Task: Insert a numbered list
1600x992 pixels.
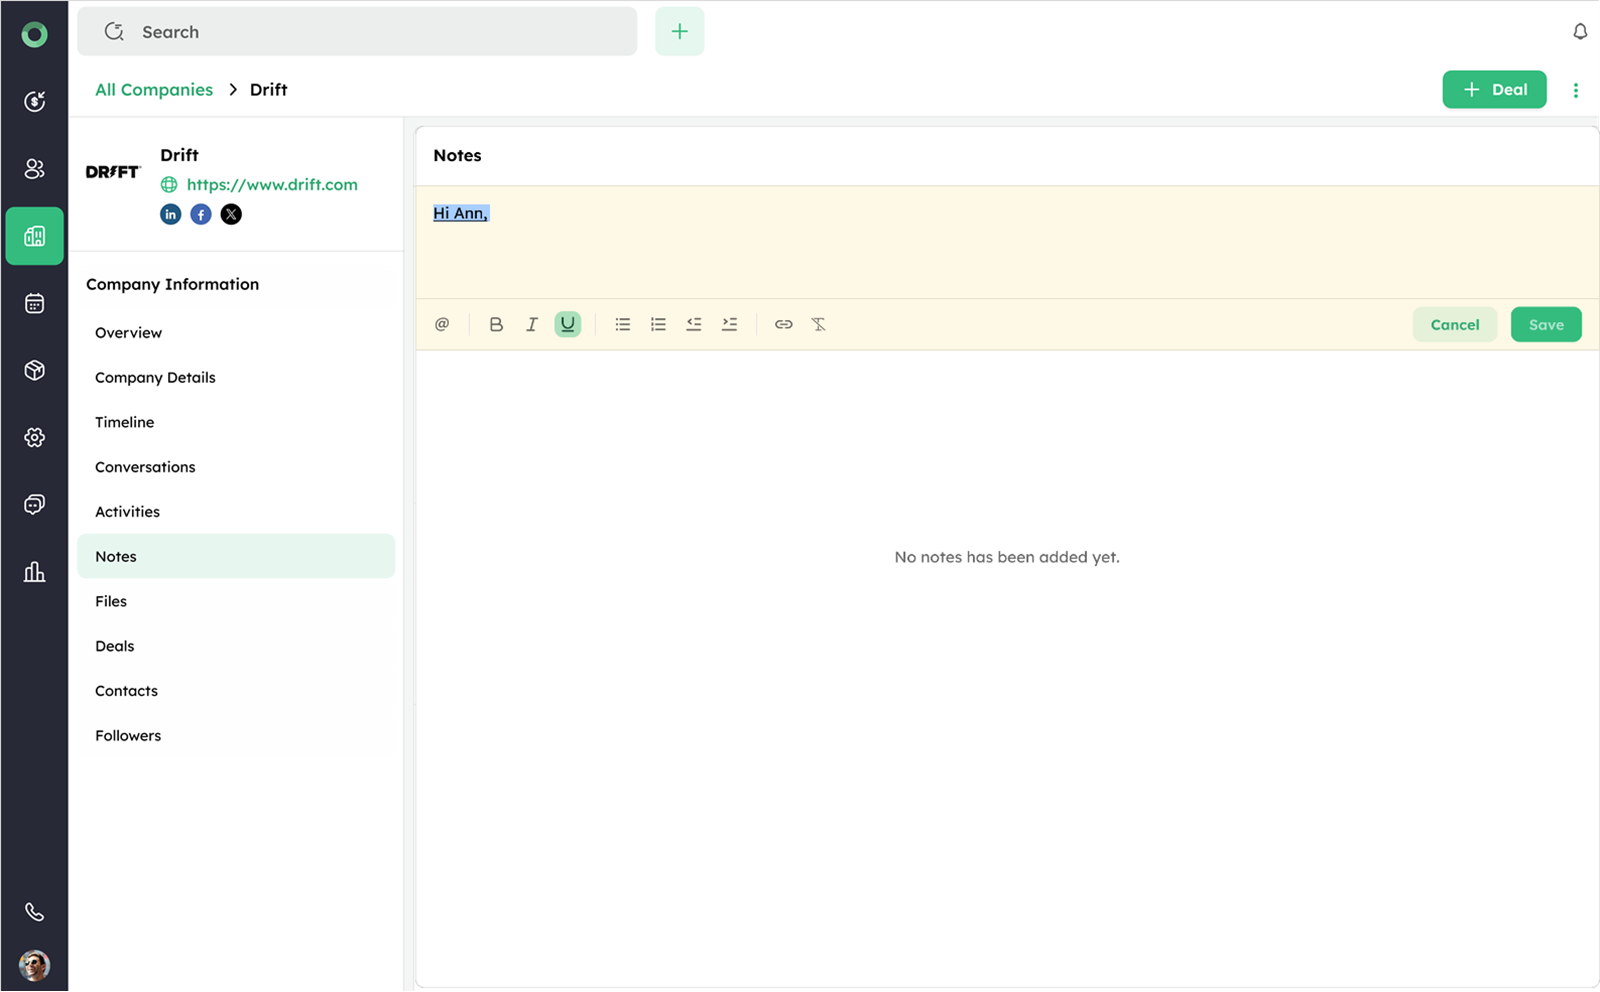Action: (658, 324)
